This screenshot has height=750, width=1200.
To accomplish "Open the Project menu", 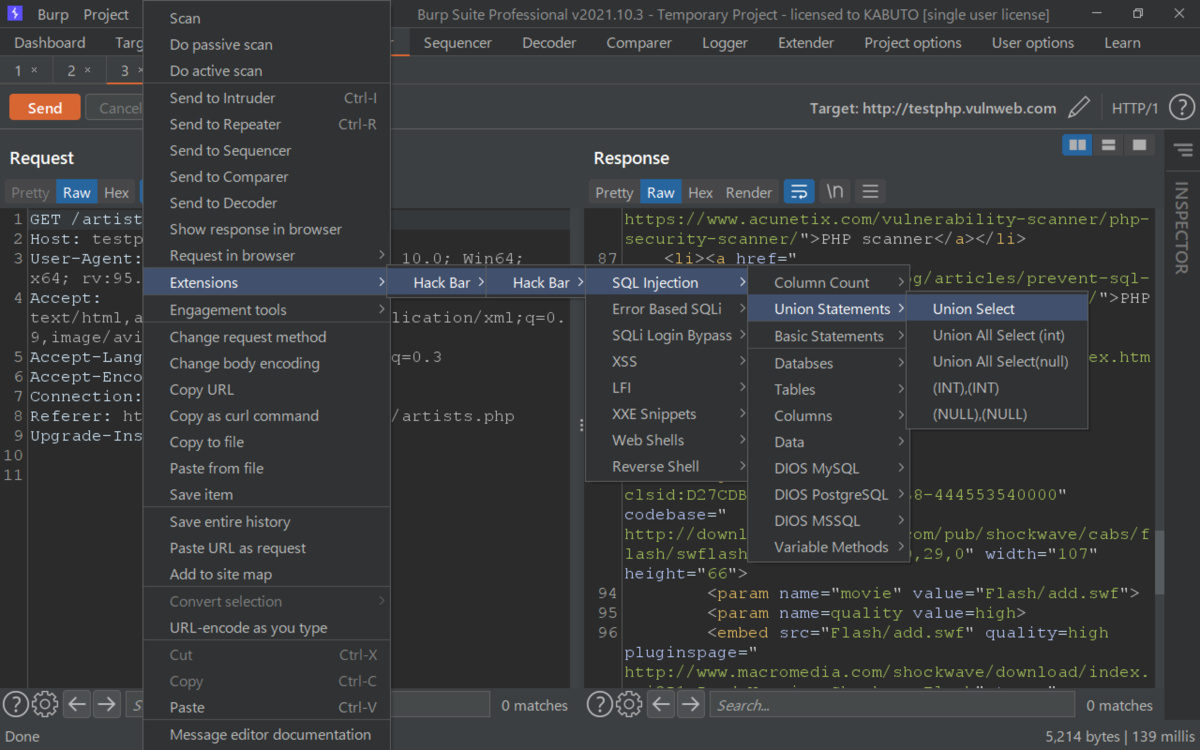I will pos(107,15).
